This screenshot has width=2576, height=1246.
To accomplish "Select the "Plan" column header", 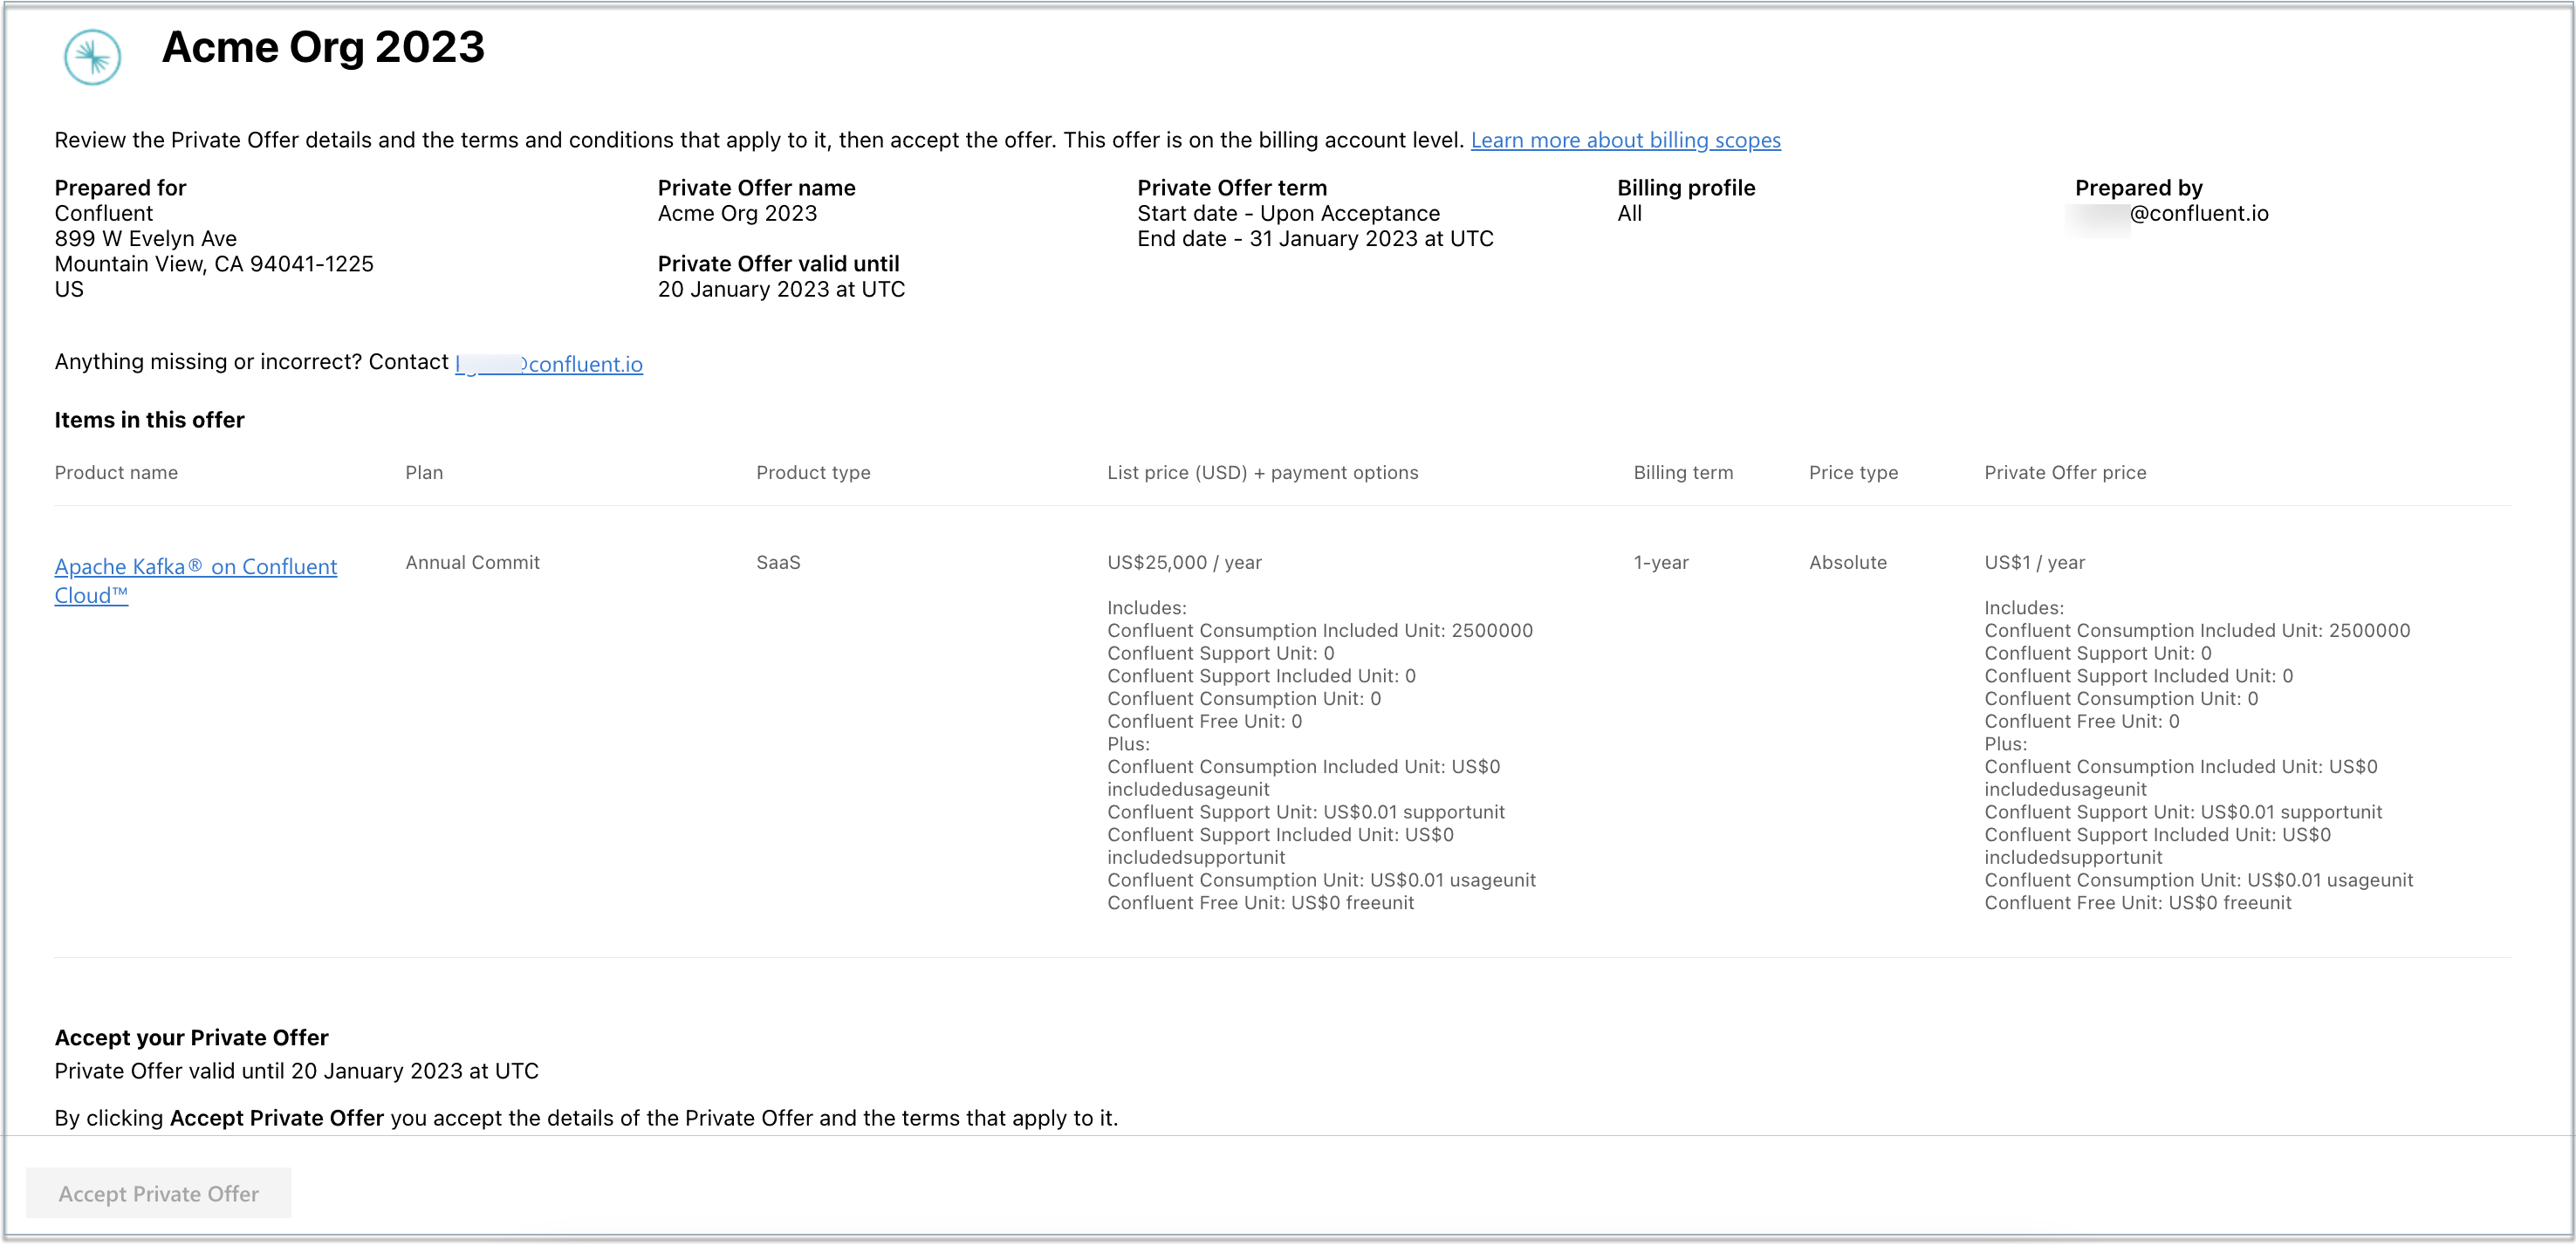I will pos(423,472).
